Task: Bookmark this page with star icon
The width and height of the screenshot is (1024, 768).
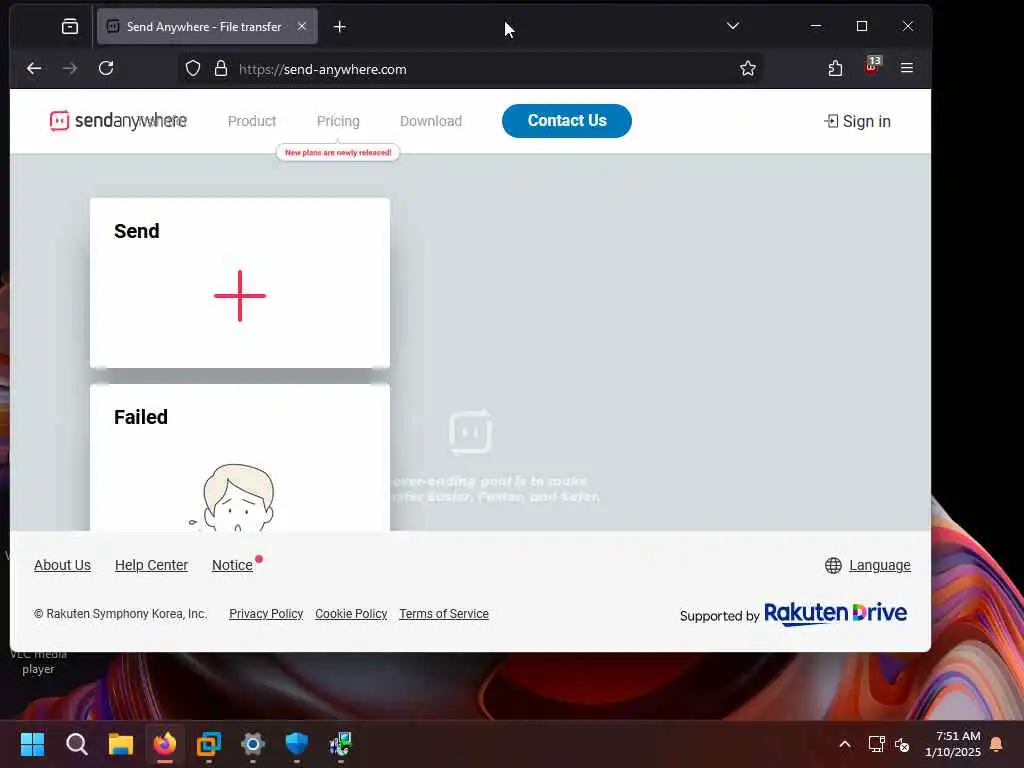Action: point(748,69)
